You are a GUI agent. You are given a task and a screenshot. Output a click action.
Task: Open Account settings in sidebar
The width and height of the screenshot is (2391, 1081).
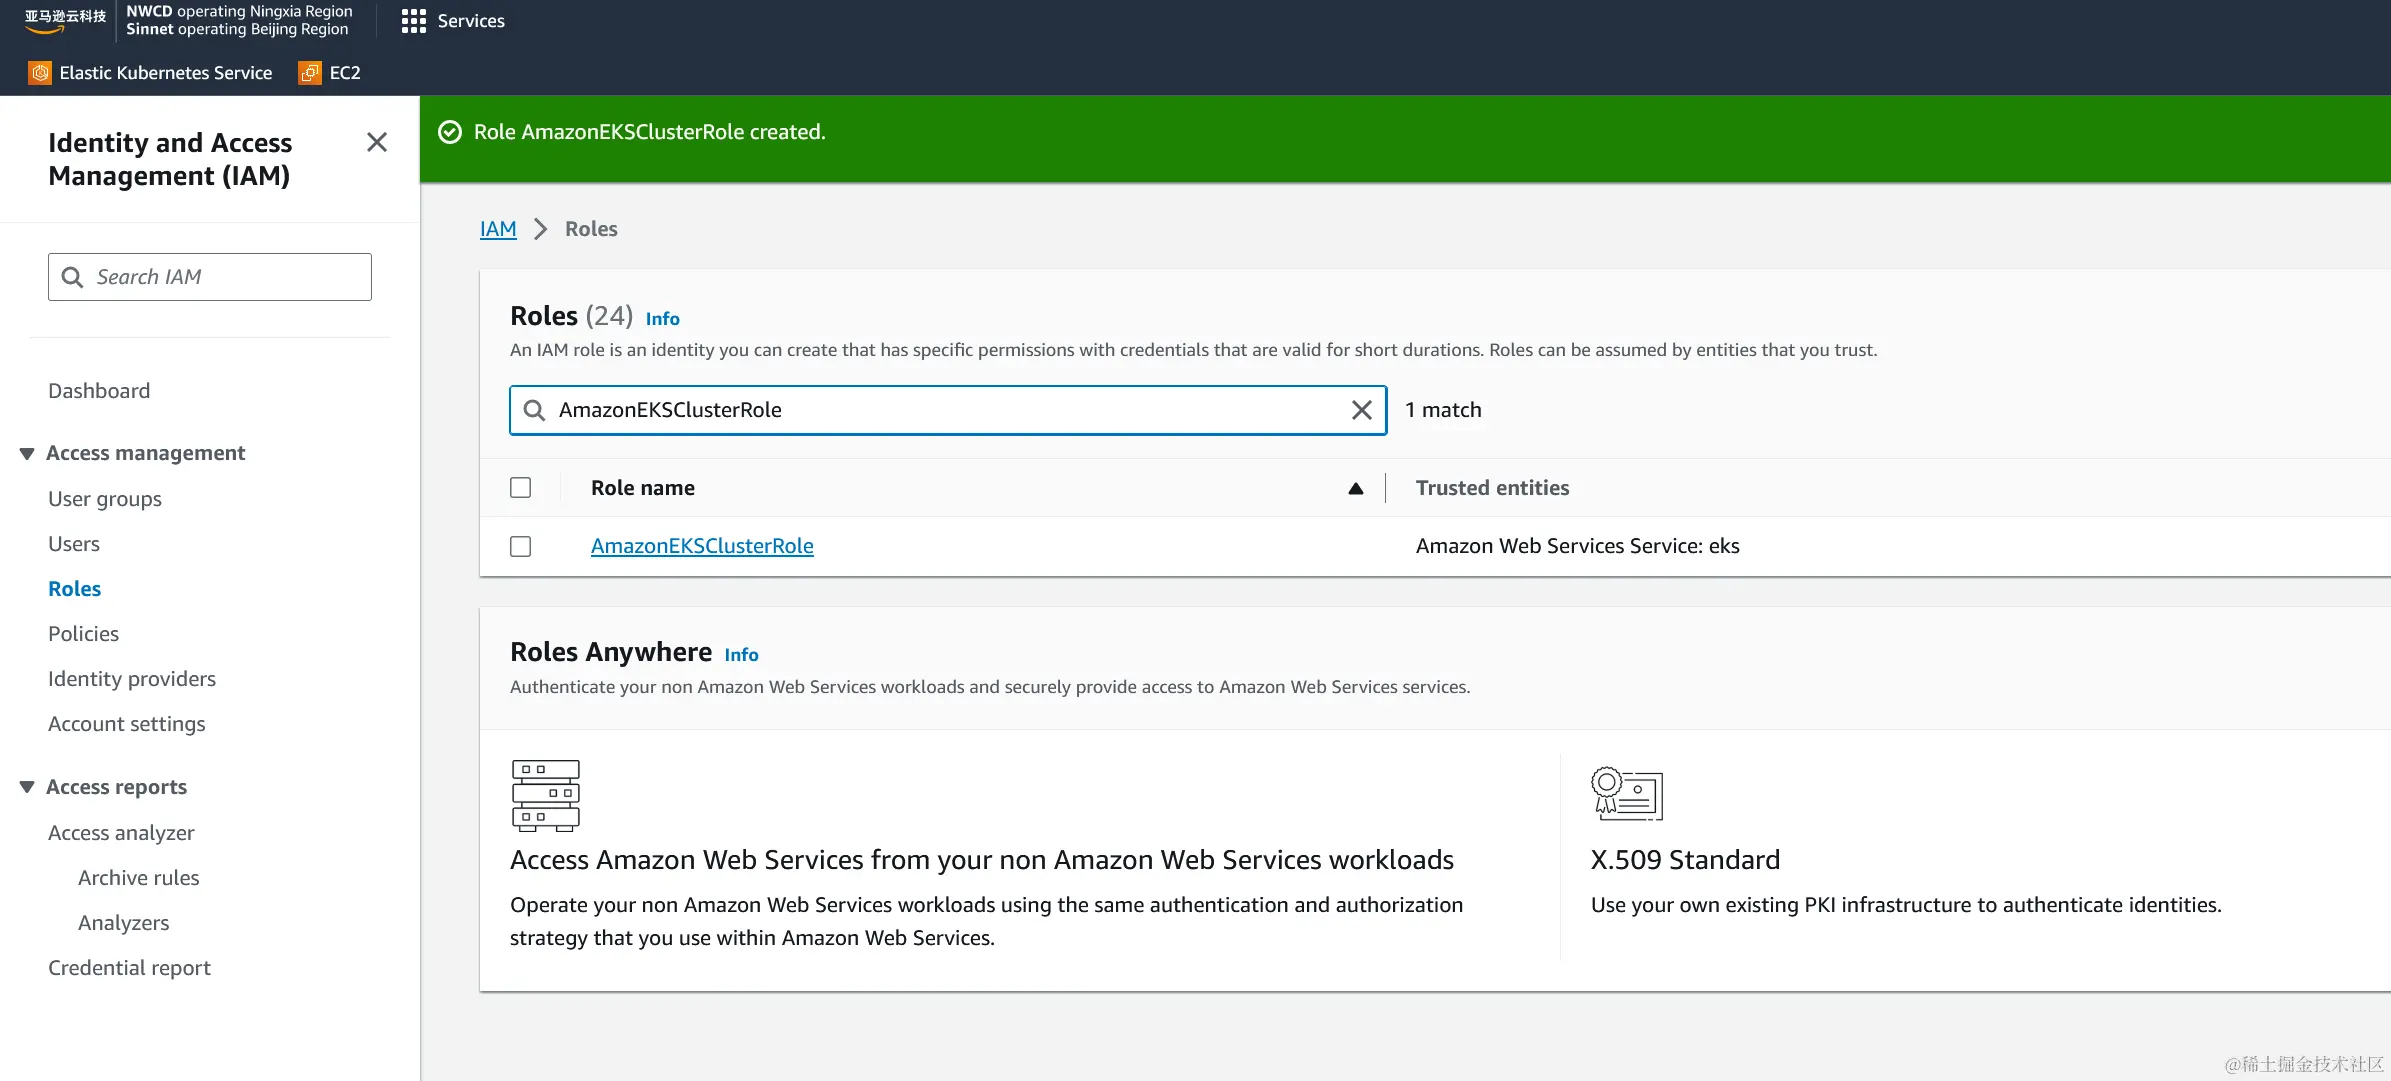pos(127,724)
